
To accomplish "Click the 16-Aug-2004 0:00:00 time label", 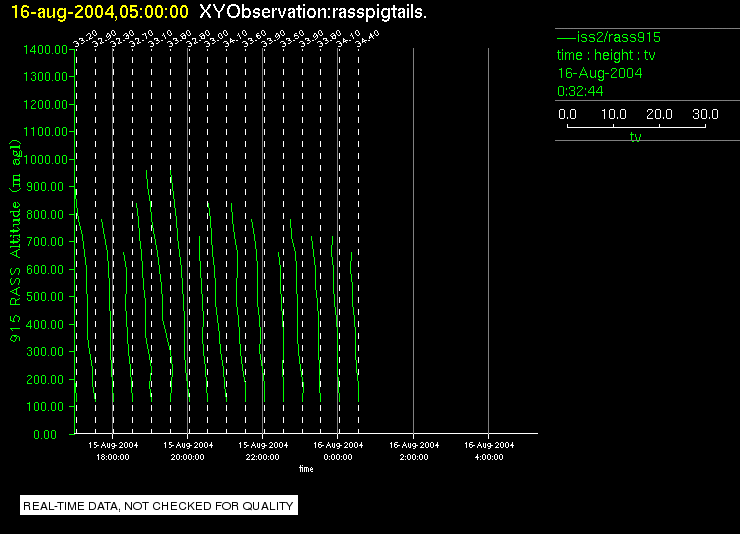I will tap(338, 451).
